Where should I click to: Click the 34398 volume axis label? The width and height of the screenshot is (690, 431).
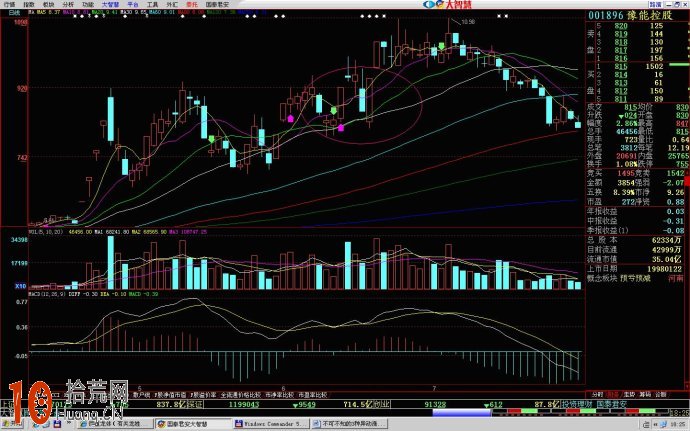point(19,240)
